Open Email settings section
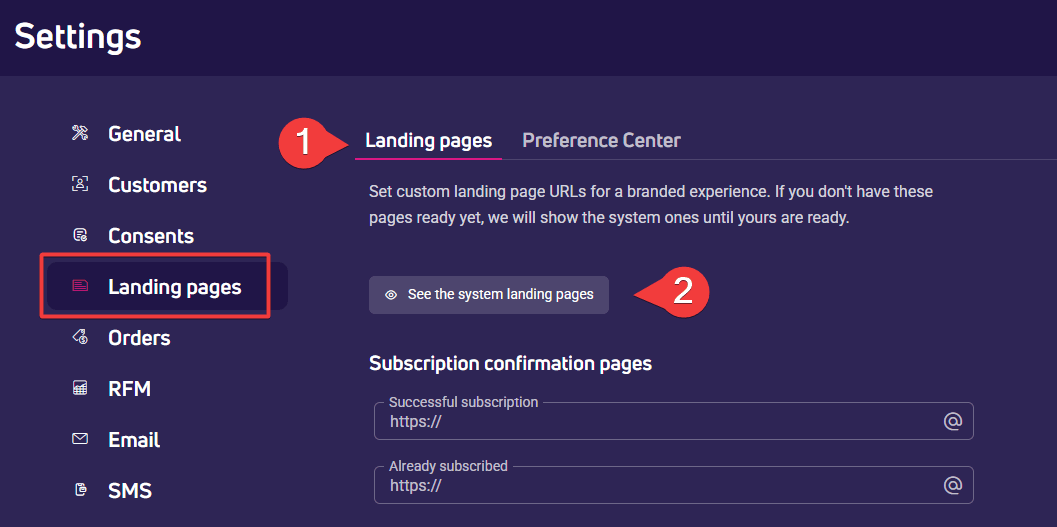 click(x=134, y=440)
